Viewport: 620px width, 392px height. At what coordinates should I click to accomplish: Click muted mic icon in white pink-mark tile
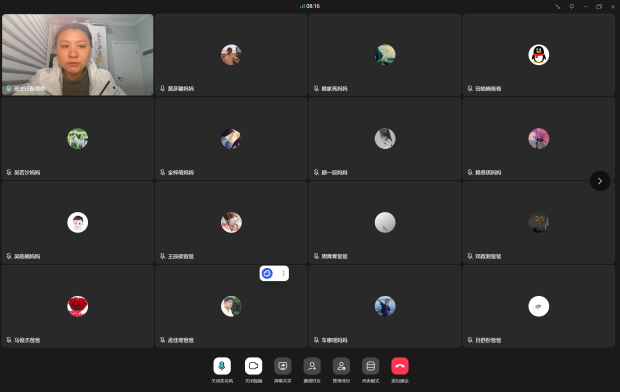(x=470, y=340)
